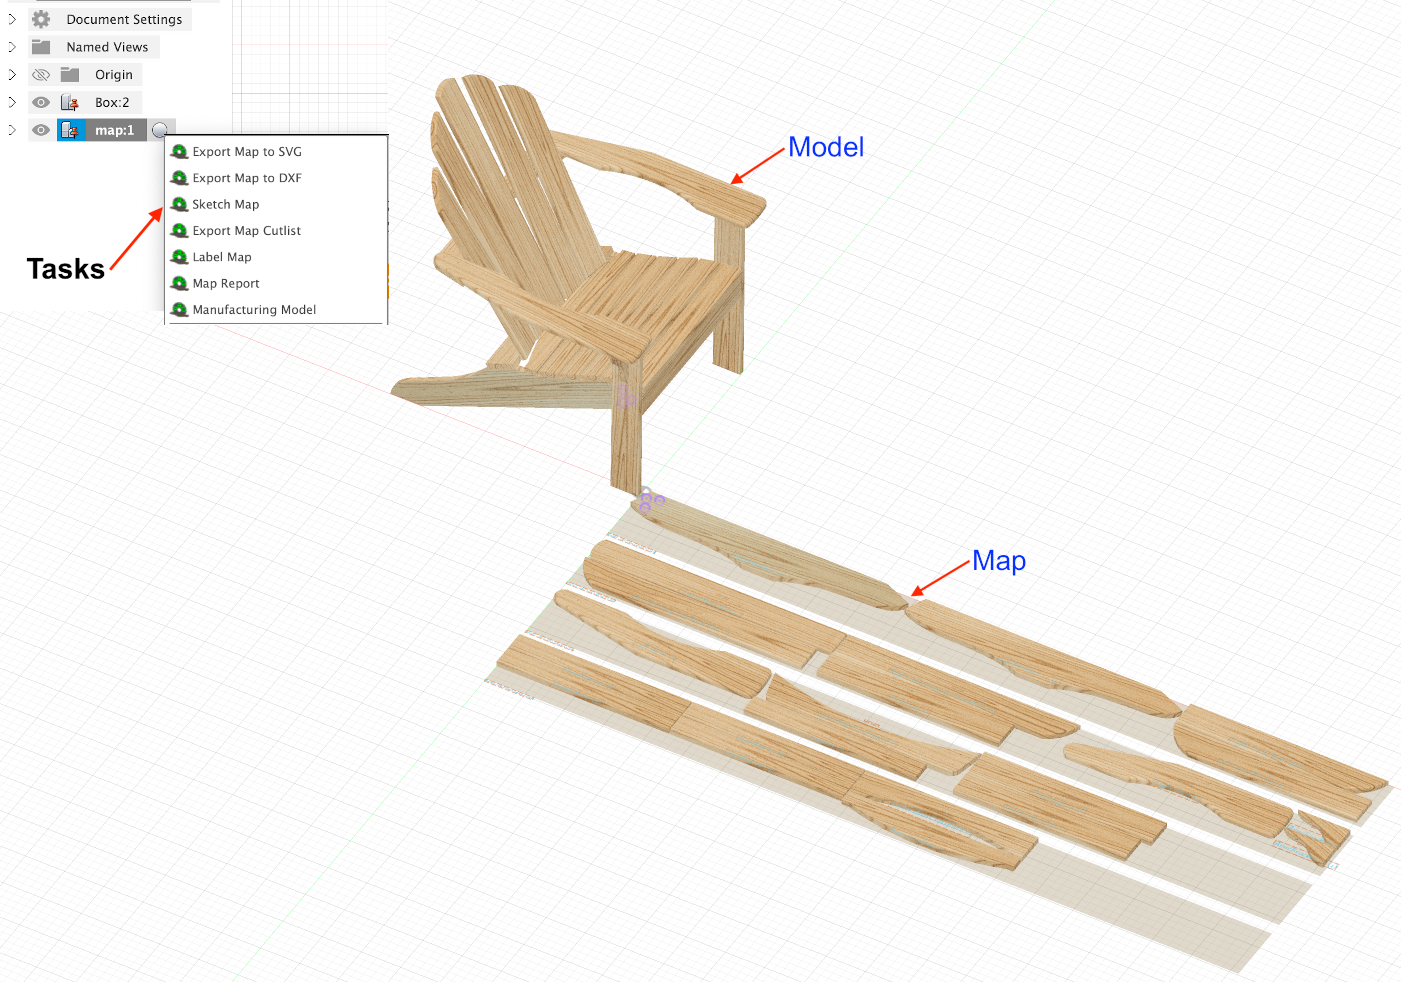Click the Origin folder icon
Viewport: 1401px width, 982px height.
(x=70, y=75)
